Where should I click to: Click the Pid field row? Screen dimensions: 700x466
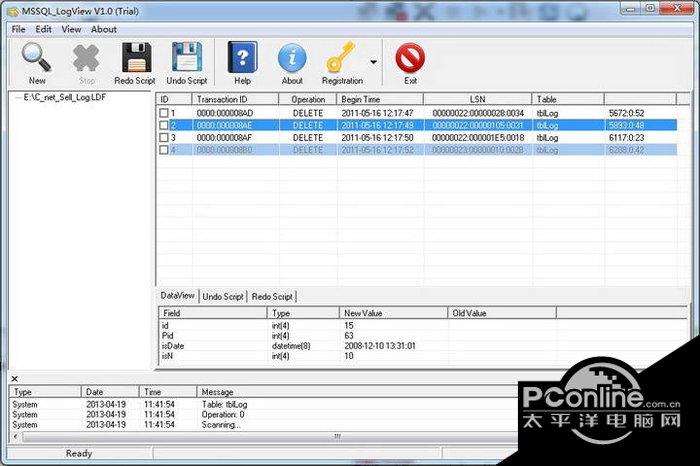pos(422,336)
